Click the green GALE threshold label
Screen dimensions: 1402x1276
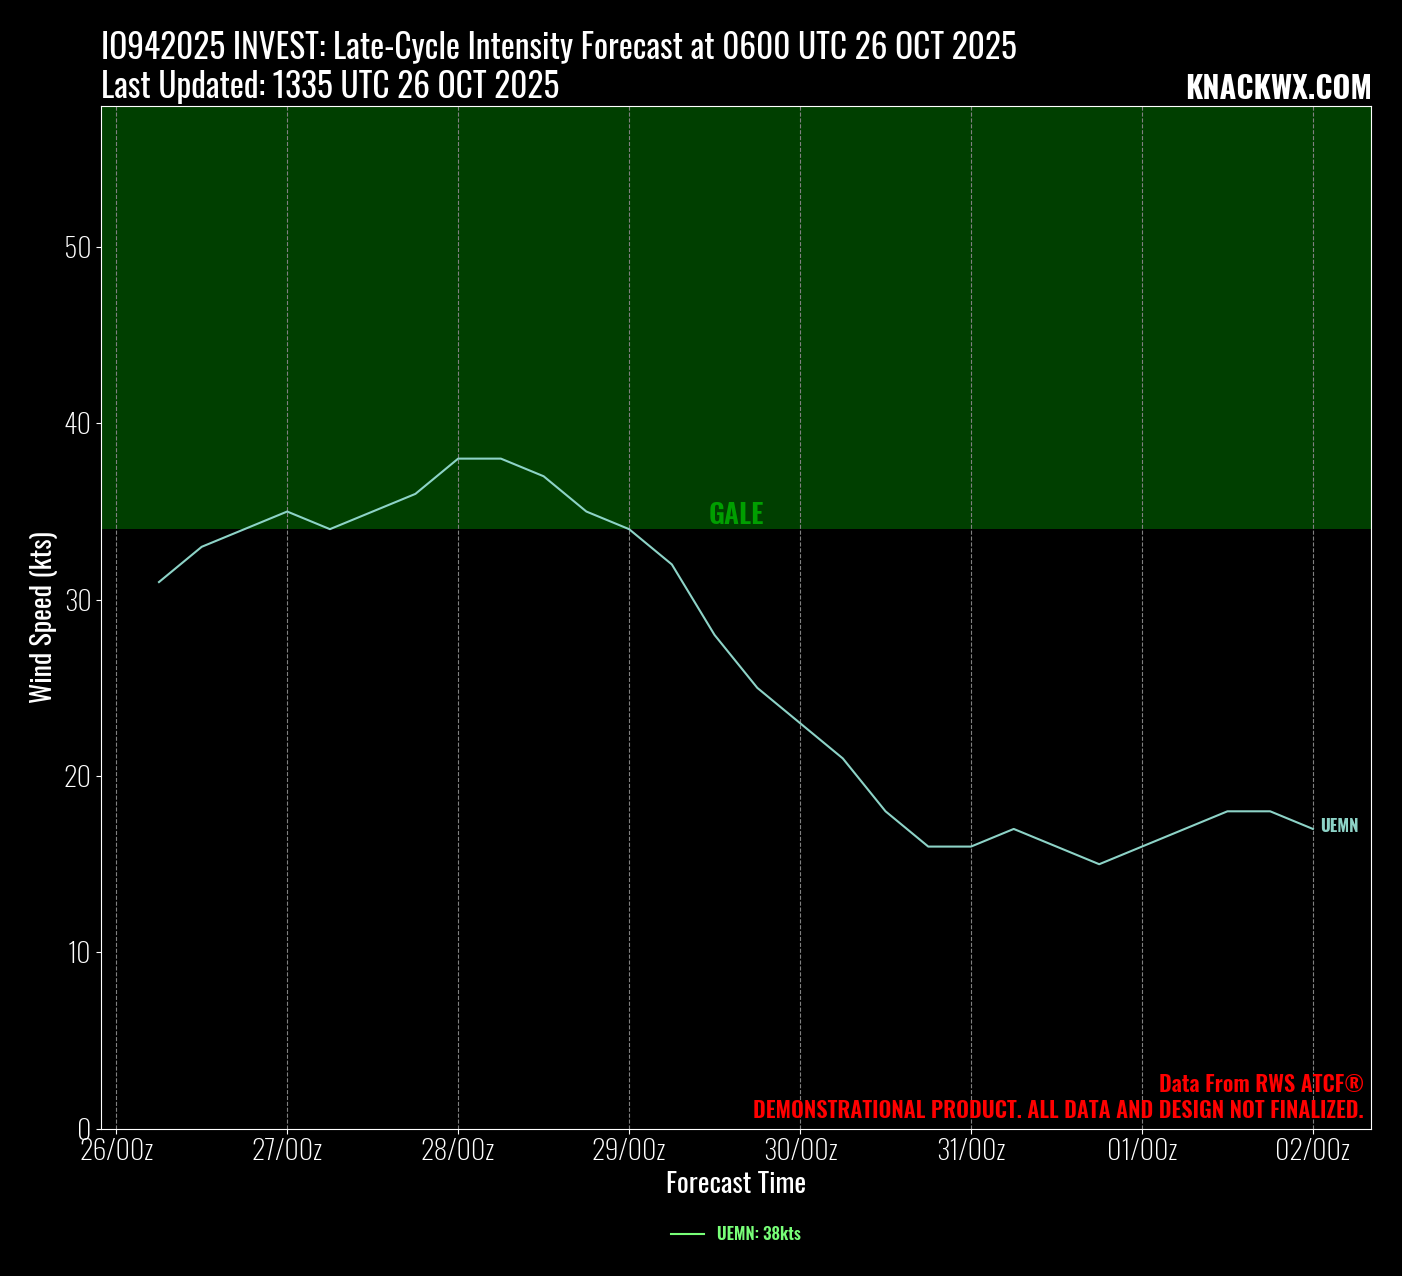click(736, 514)
